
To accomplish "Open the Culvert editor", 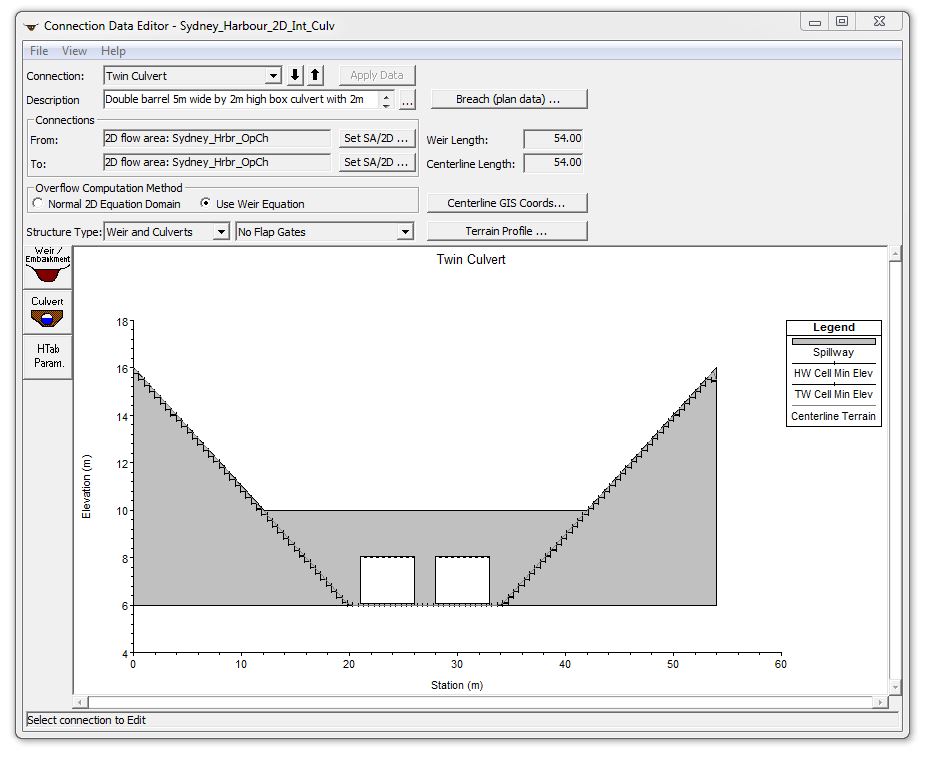I will [48, 312].
